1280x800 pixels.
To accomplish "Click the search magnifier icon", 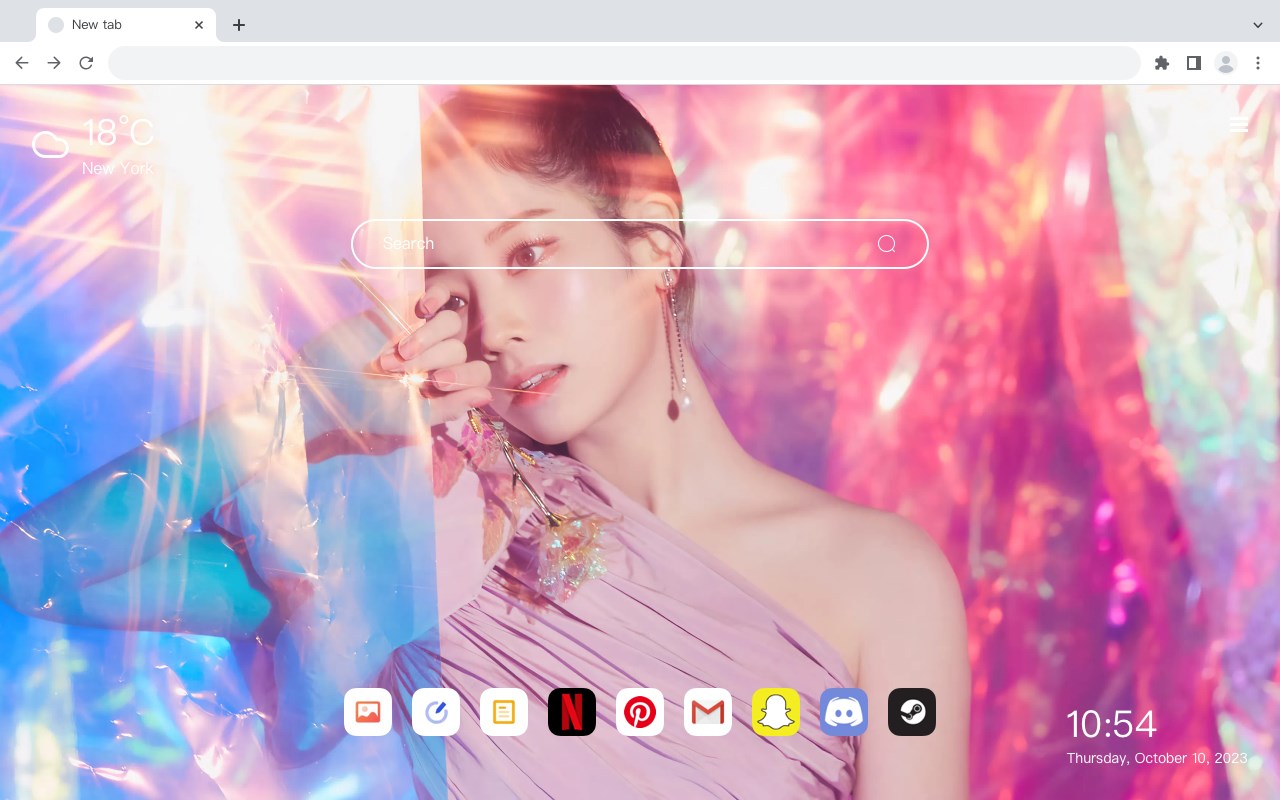I will coord(886,244).
